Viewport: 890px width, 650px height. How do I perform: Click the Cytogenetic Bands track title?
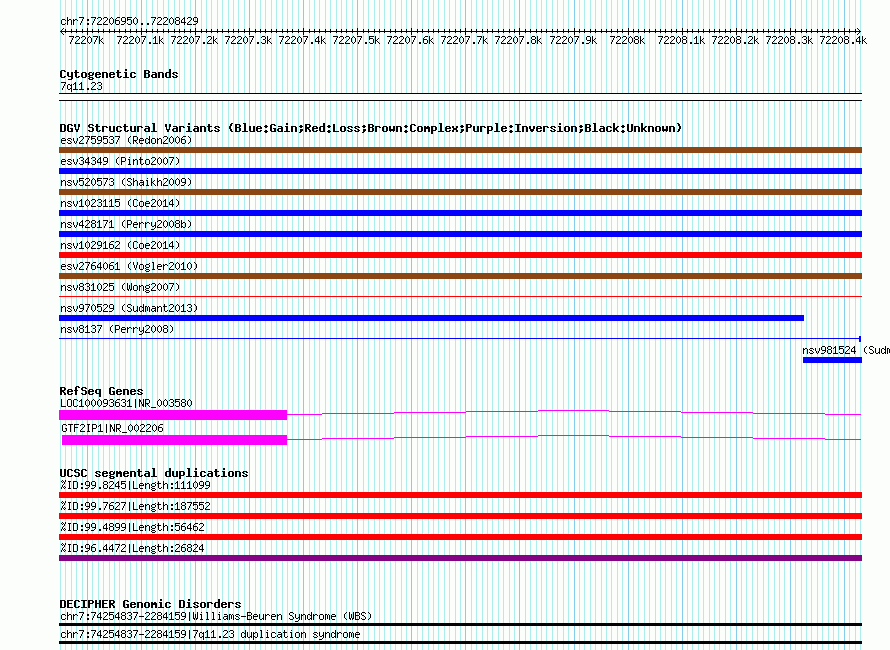tap(119, 74)
